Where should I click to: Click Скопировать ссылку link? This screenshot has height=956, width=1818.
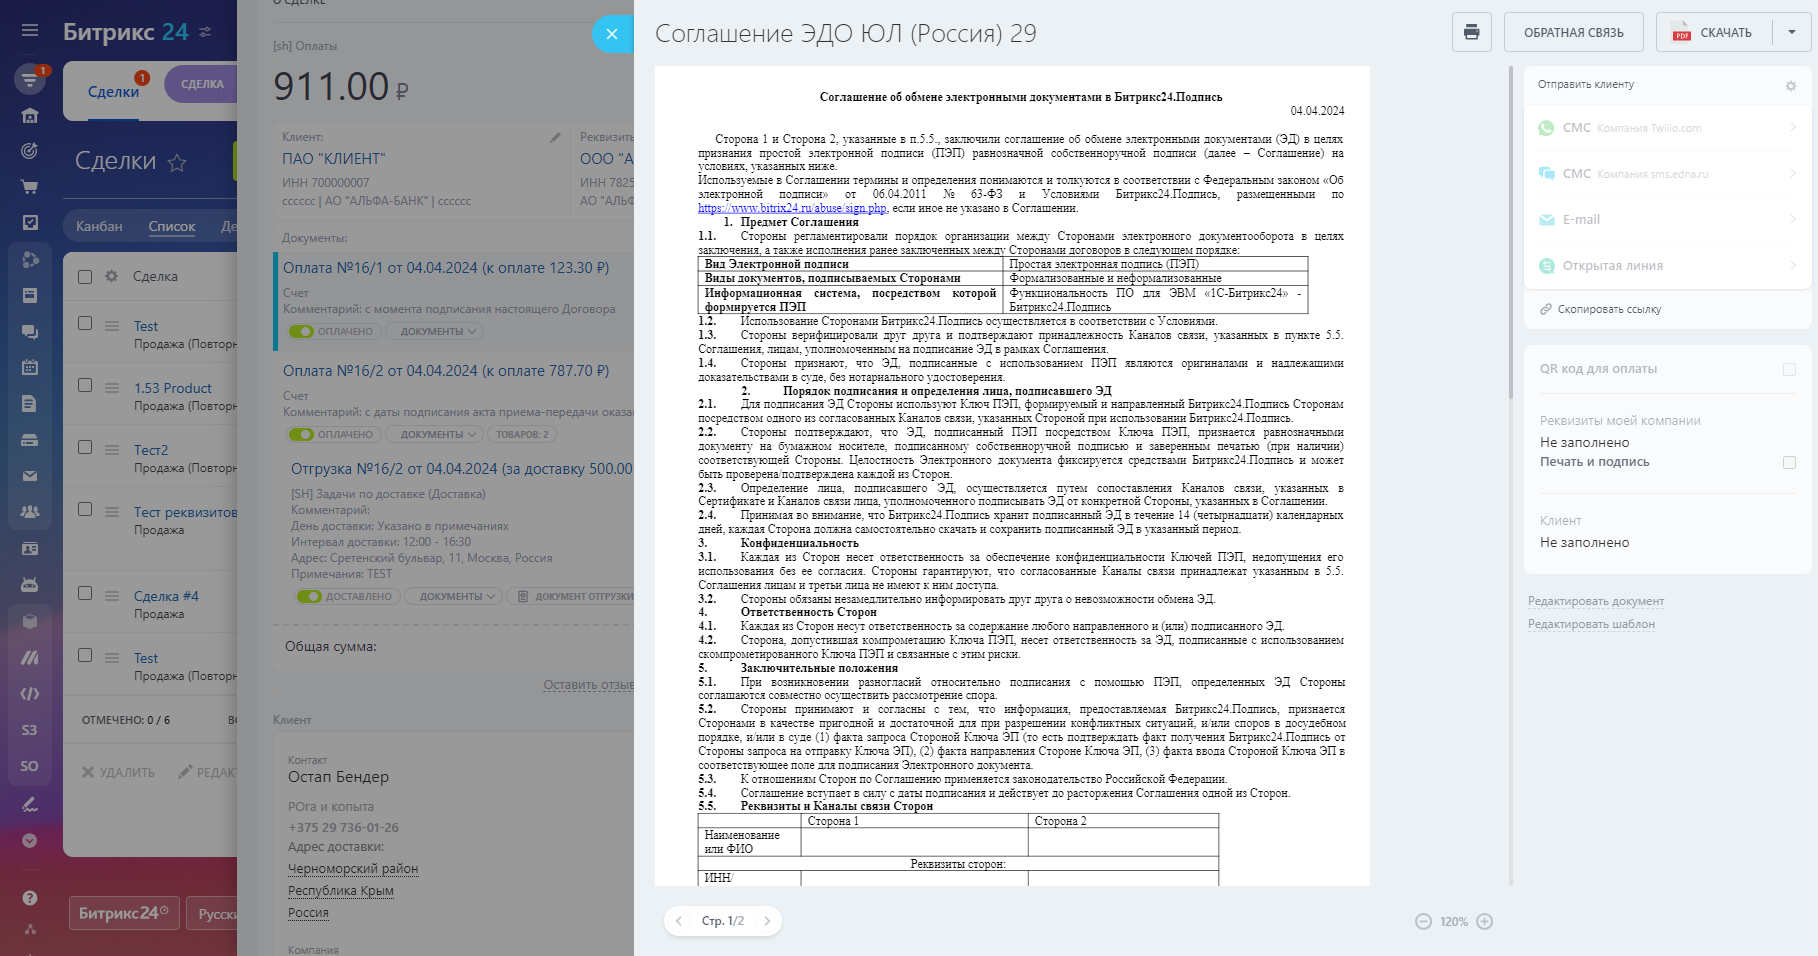click(x=1609, y=309)
